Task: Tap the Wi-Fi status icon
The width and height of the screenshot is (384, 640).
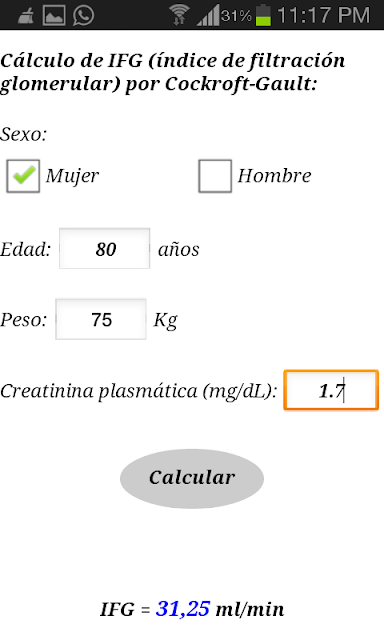Action: tap(179, 15)
